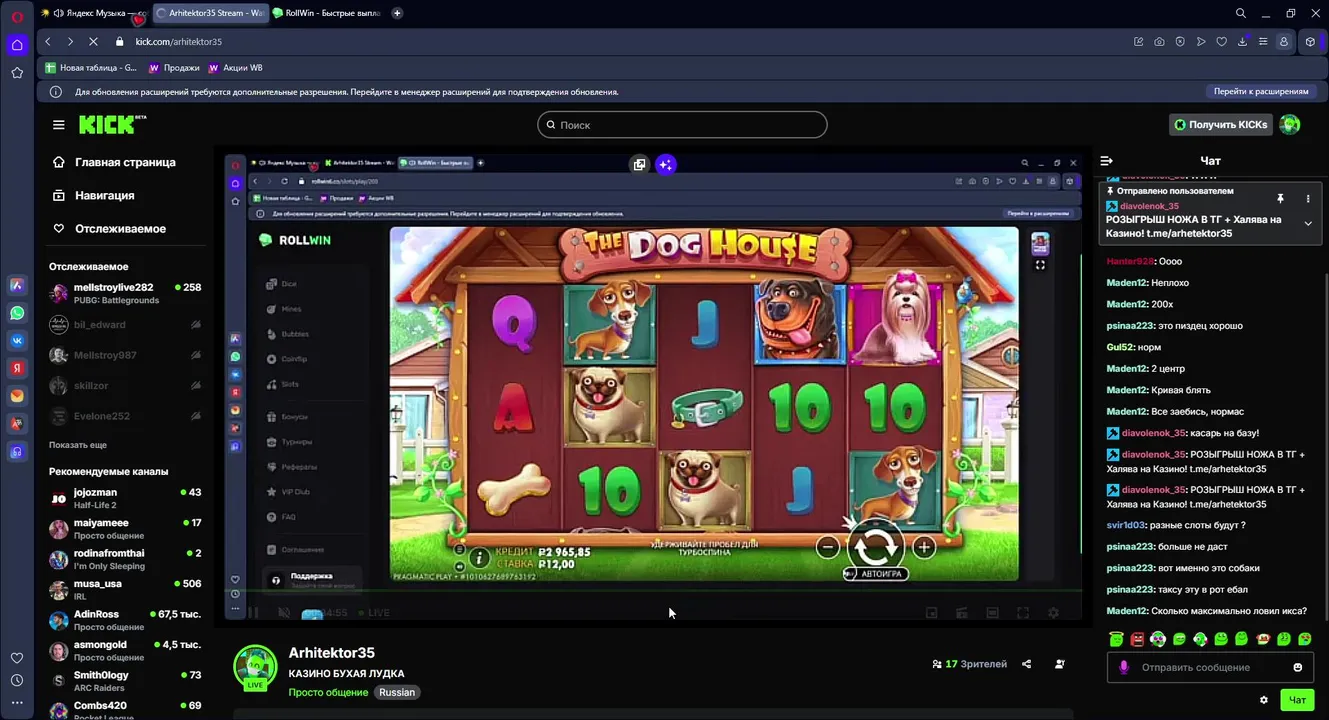Open the emoji picker in chat input
Image resolution: width=1329 pixels, height=720 pixels.
tap(1298, 667)
